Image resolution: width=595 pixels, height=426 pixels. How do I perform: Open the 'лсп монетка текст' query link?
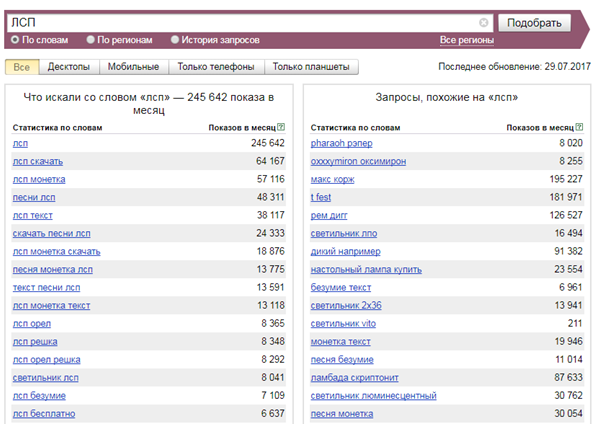tap(52, 306)
